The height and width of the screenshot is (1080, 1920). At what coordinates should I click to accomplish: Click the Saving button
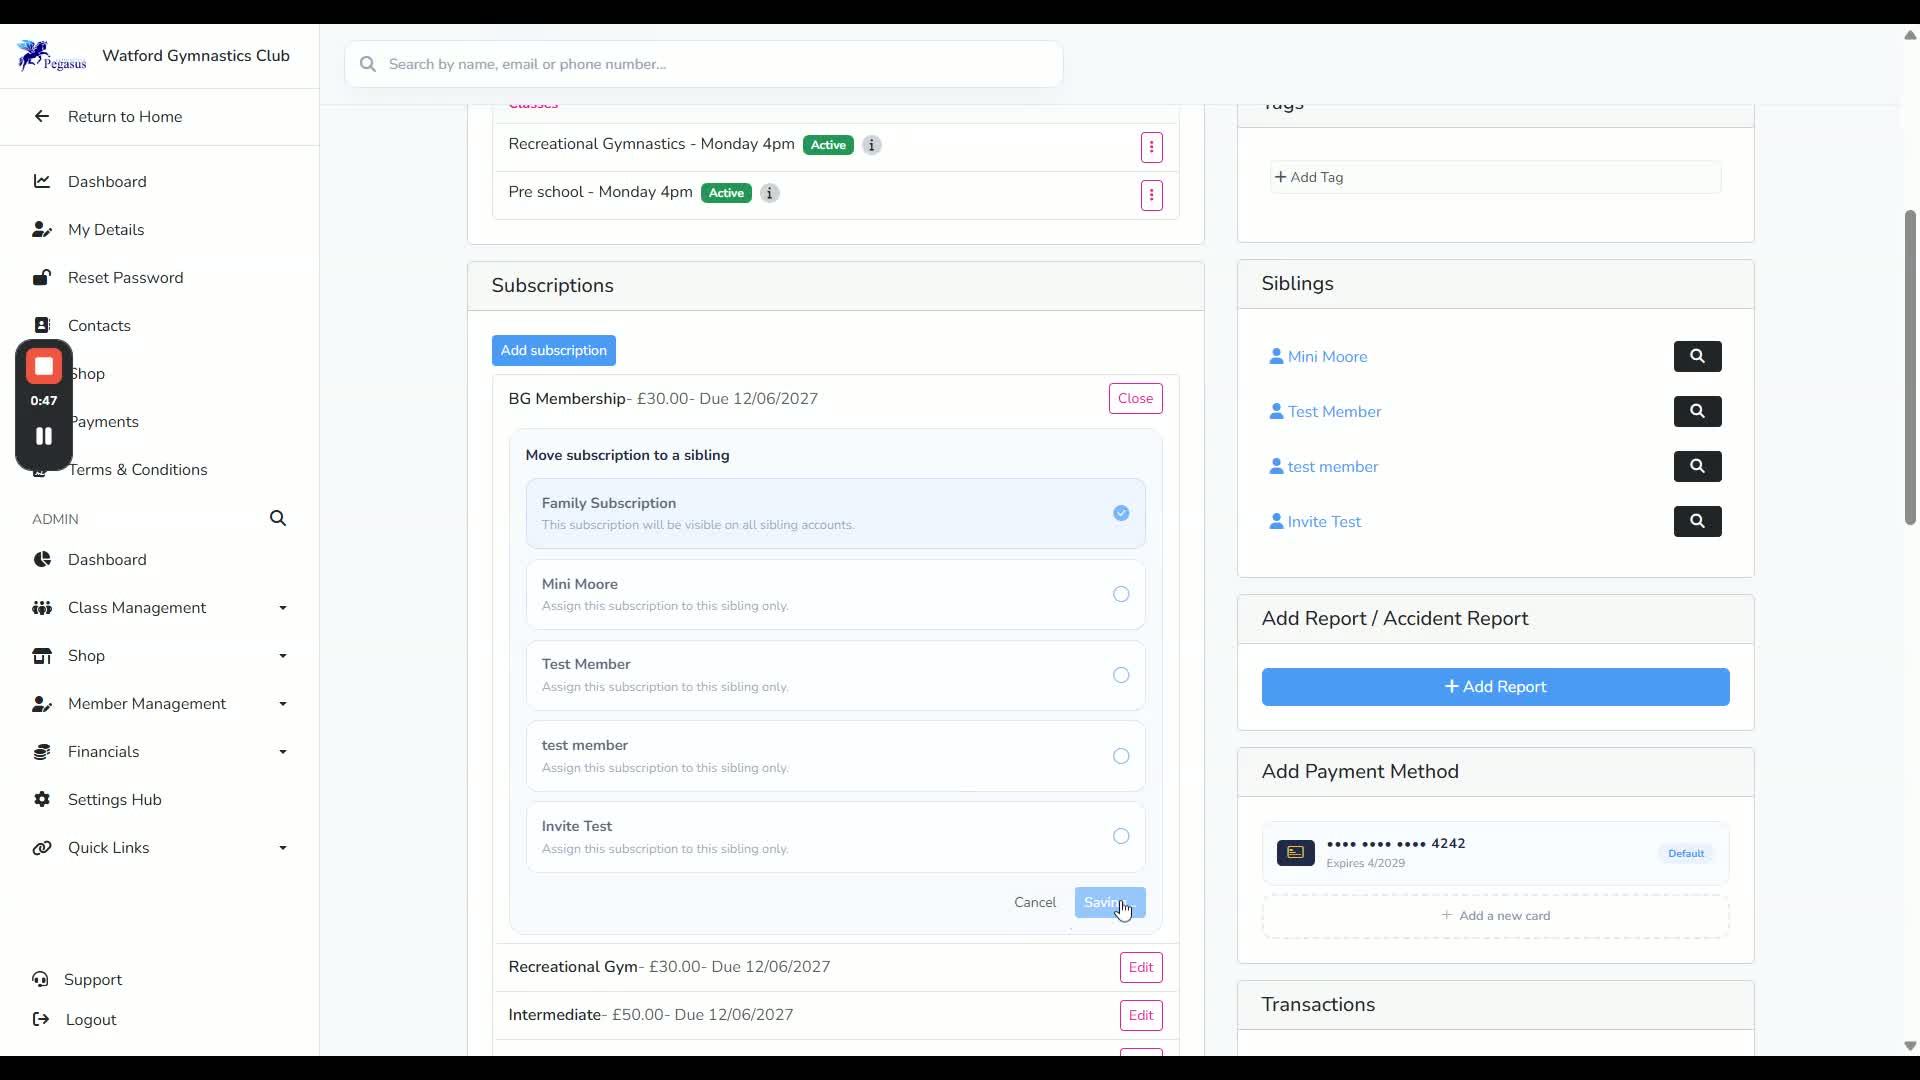click(1110, 902)
